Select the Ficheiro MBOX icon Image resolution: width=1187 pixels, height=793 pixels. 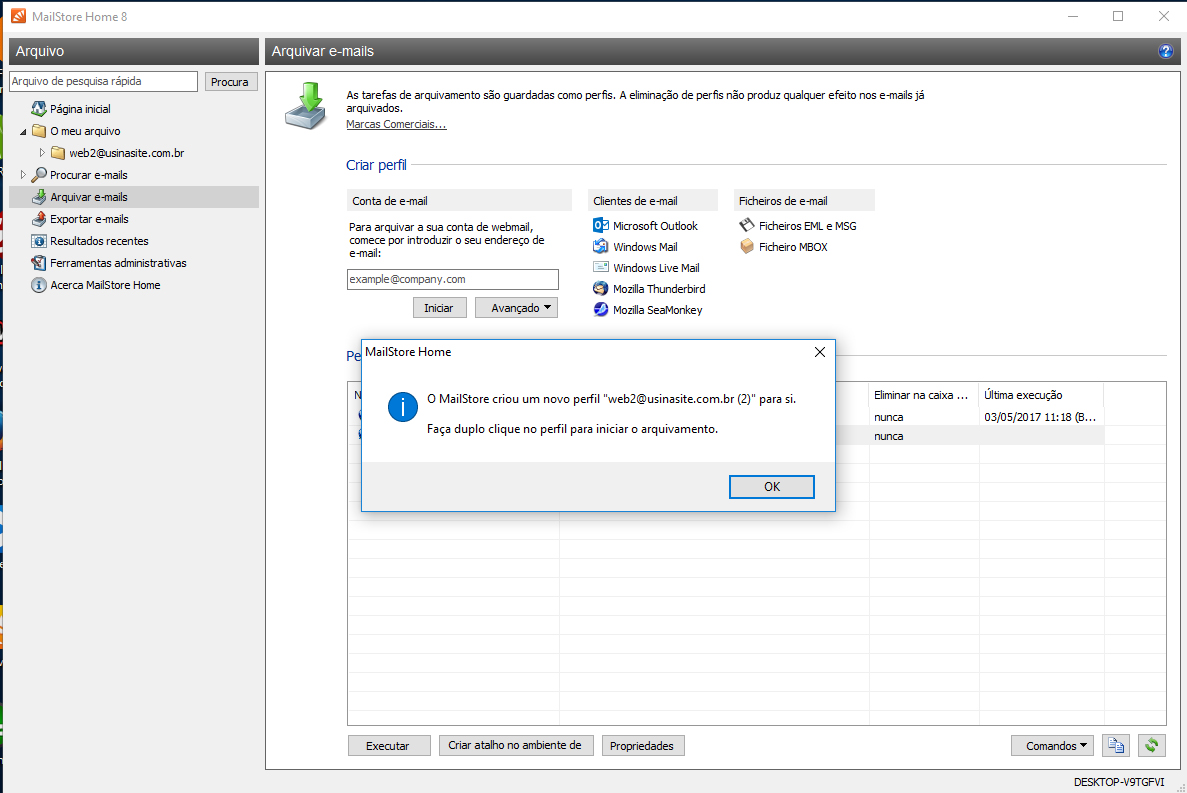click(747, 247)
